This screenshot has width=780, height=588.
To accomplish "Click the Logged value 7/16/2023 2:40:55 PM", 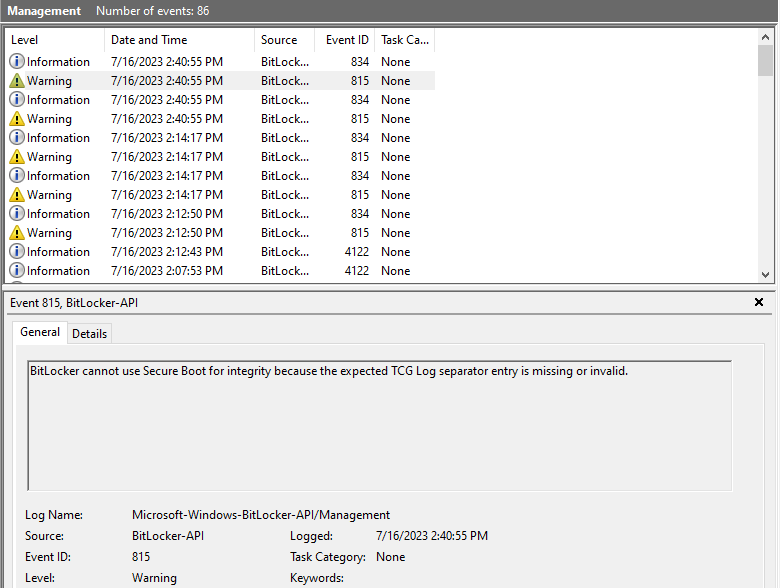I will point(432,536).
